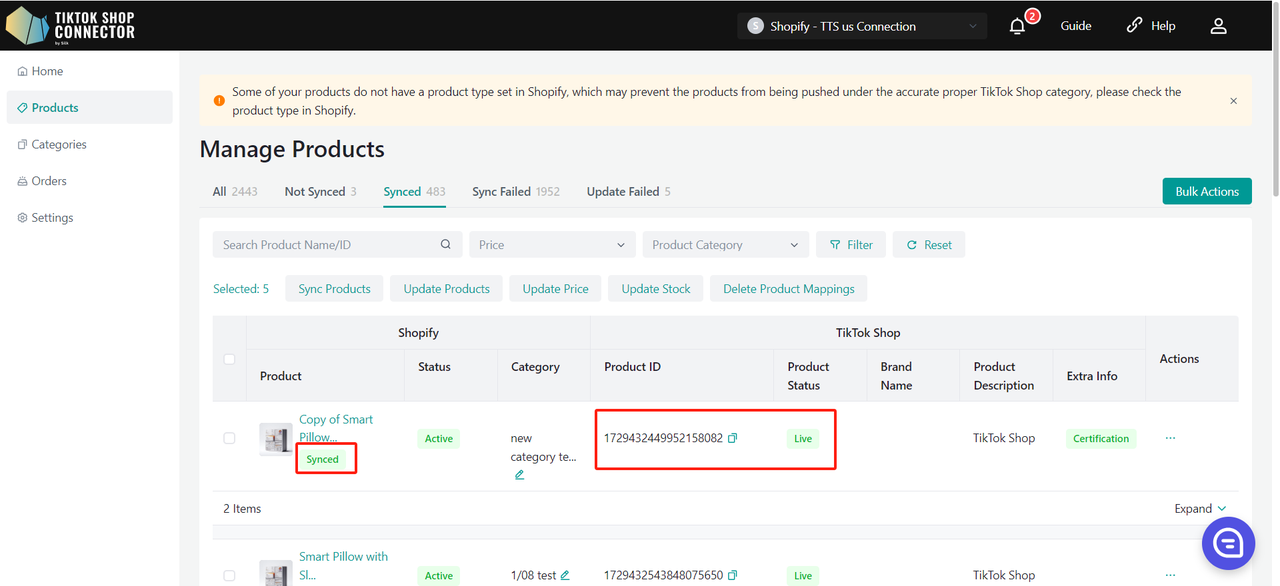Click the search magnifier icon
This screenshot has height=586, width=1280.
click(x=446, y=245)
